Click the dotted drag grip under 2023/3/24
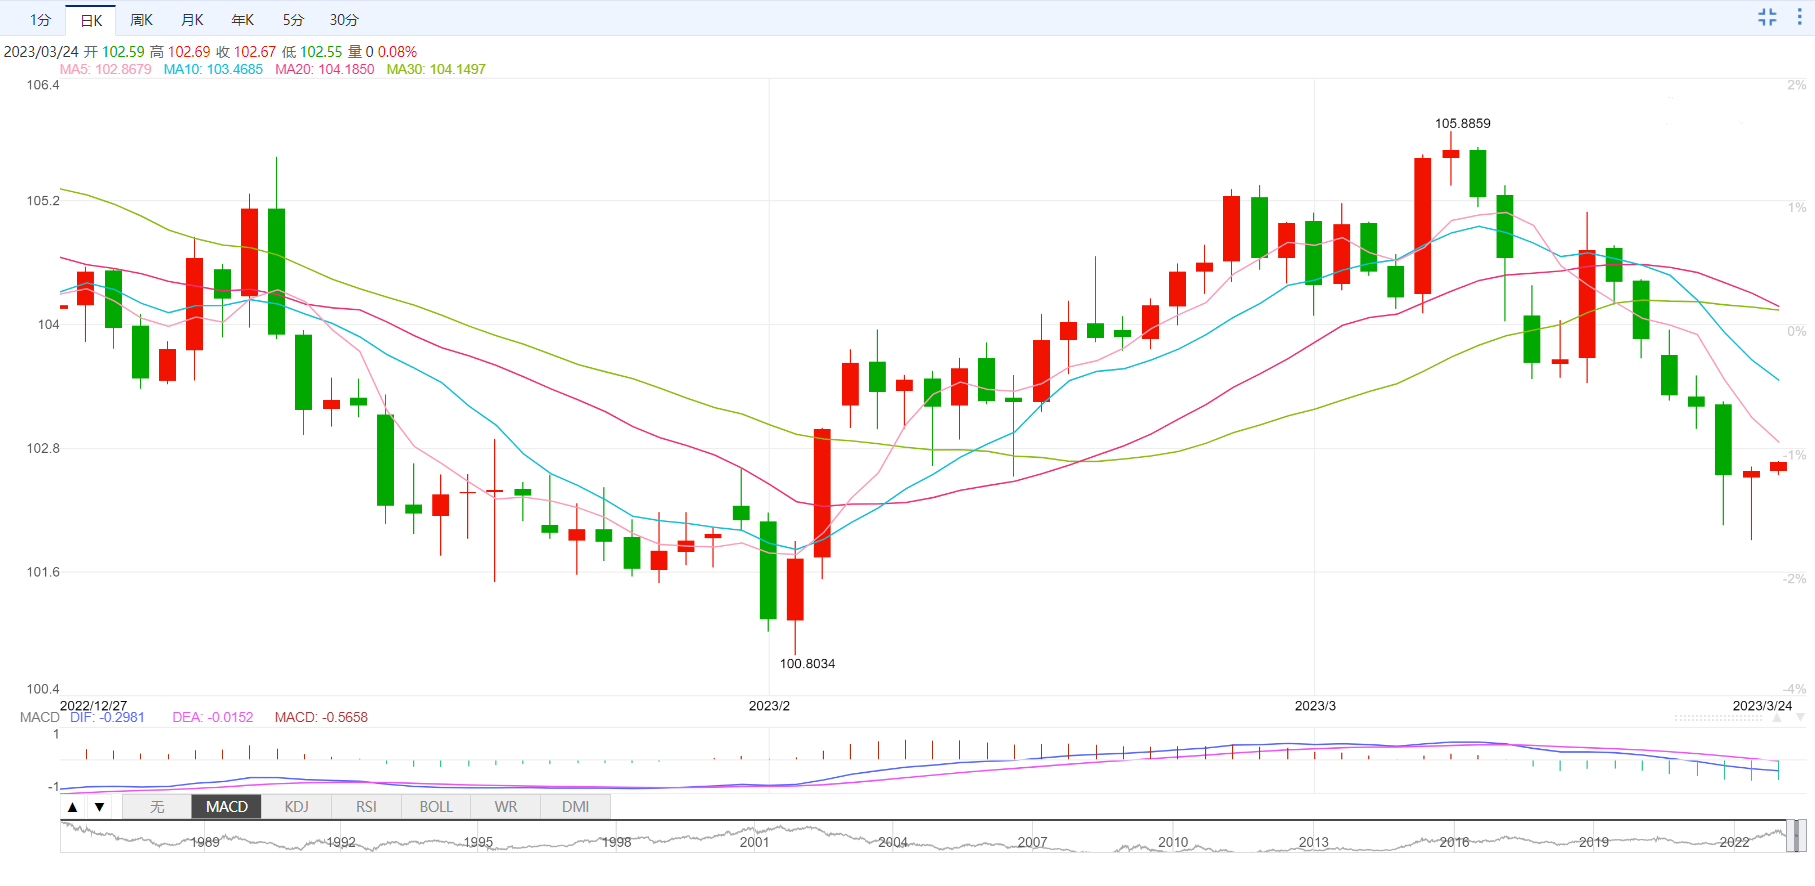This screenshot has height=886, width=1815. pos(1718,718)
